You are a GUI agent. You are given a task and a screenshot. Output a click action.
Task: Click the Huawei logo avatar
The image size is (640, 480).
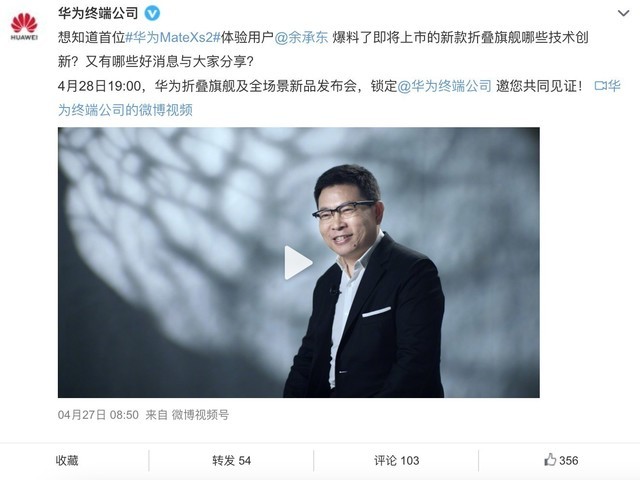coord(24,26)
